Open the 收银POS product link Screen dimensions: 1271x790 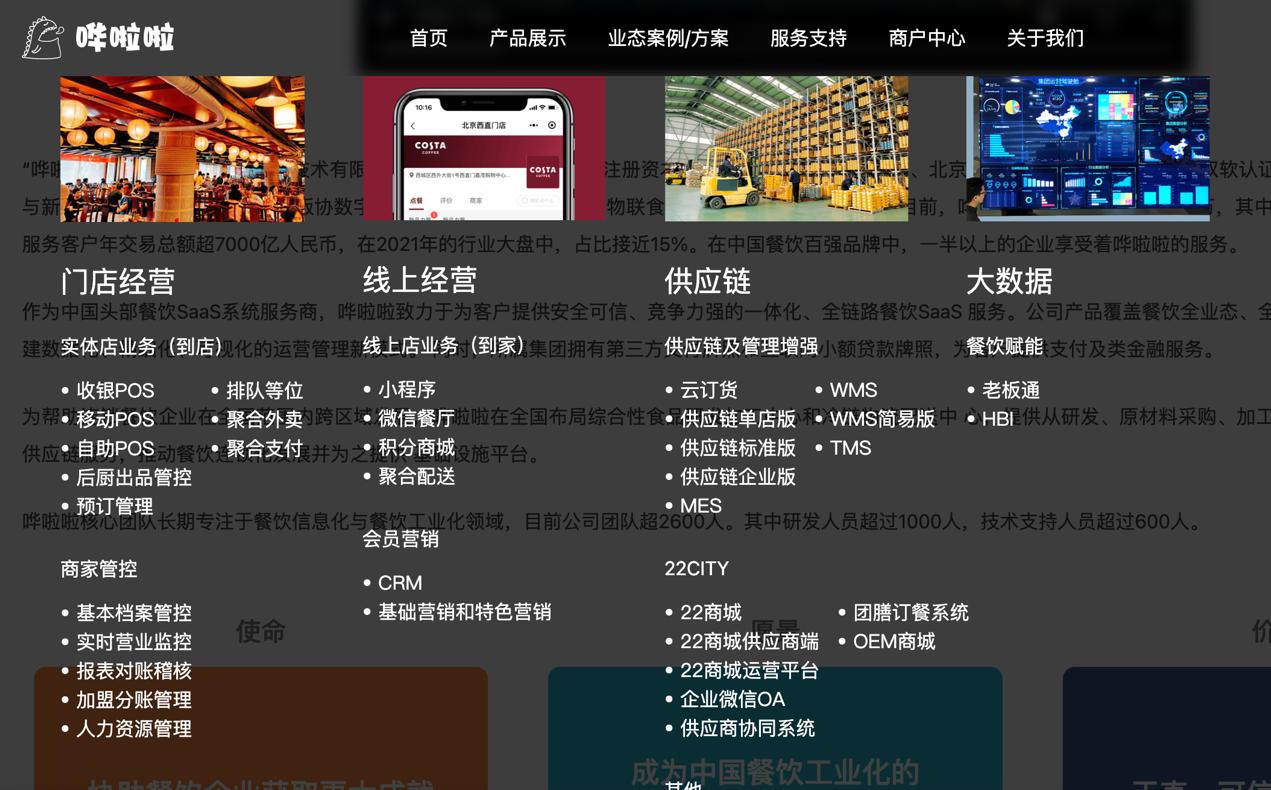[x=116, y=390]
